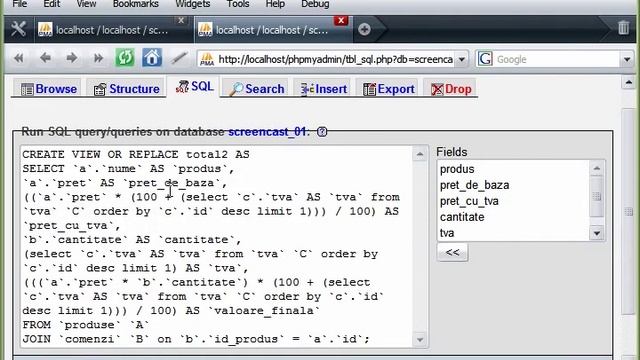Viewport: 640px width, 360px height.
Task: Add a new tab with plus icon
Action: click(x=364, y=29)
